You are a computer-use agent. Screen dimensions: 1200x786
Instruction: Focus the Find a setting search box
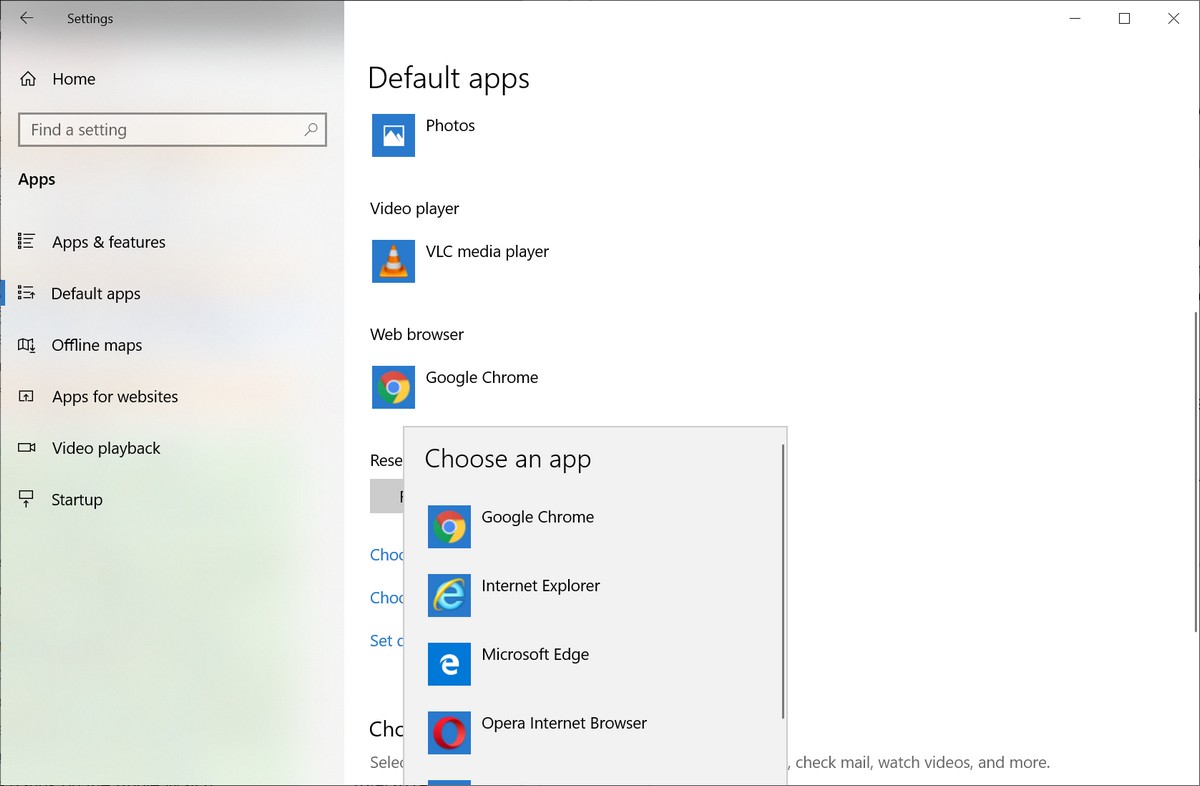(x=172, y=130)
